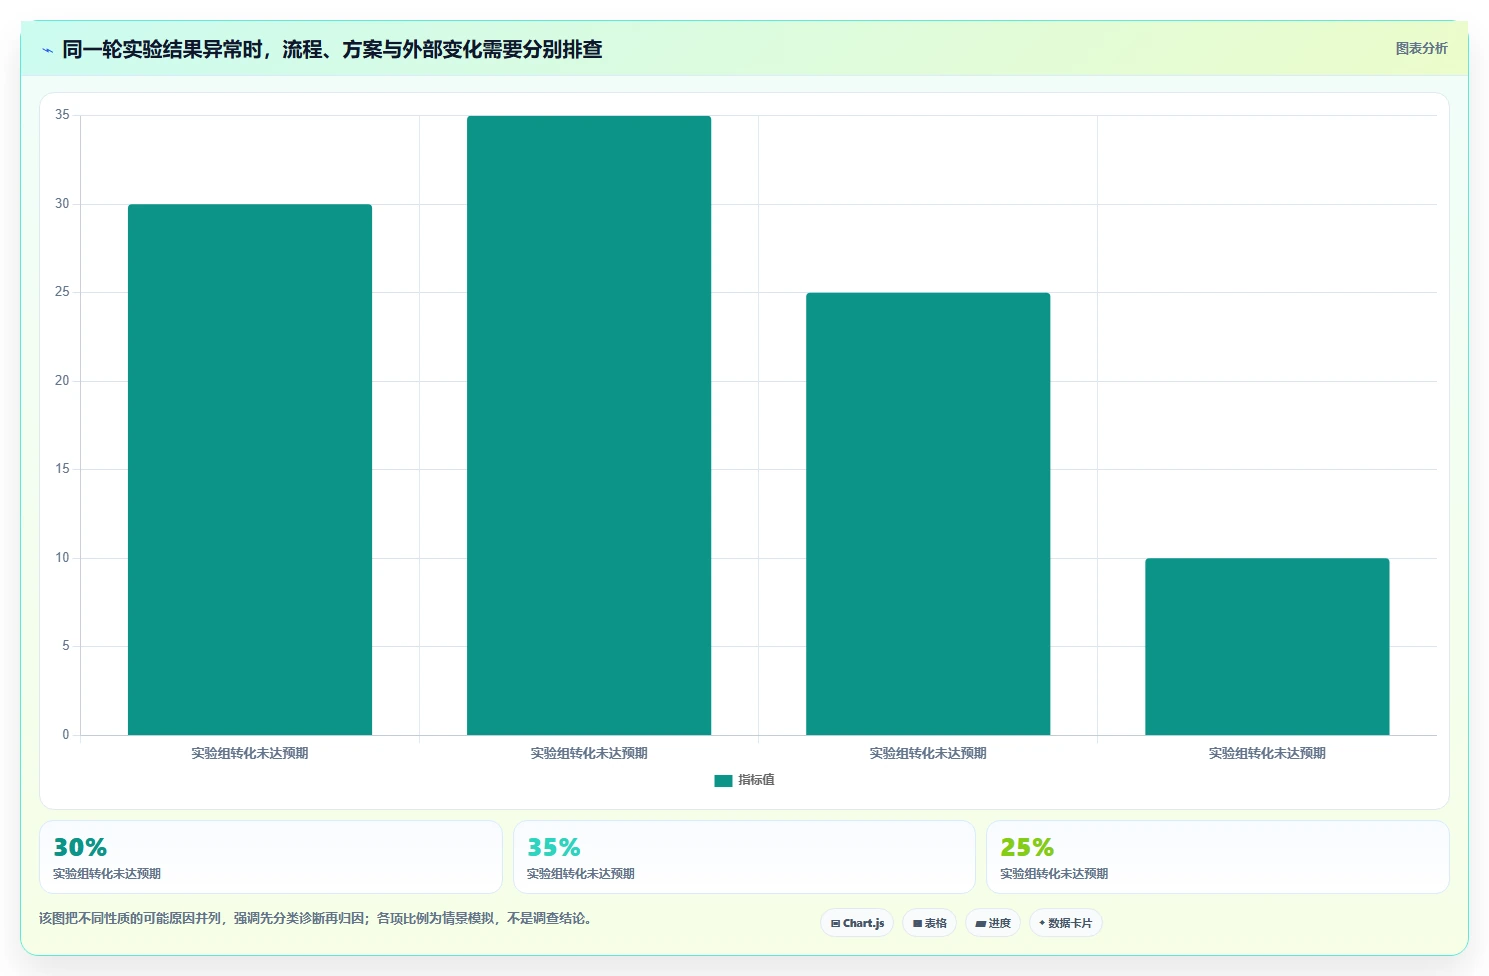Viewport: 1489px width, 976px height.
Task: Click the 指标值 legend text
Action: pos(756,780)
